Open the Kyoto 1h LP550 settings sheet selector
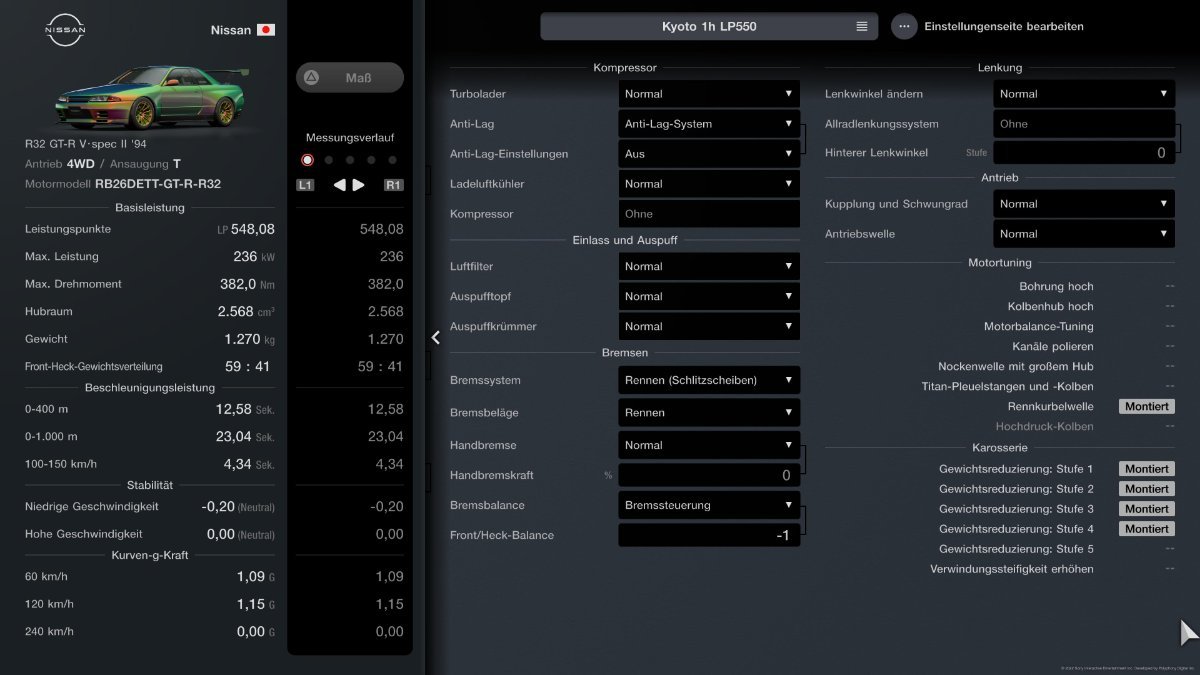The image size is (1200, 675). point(709,26)
